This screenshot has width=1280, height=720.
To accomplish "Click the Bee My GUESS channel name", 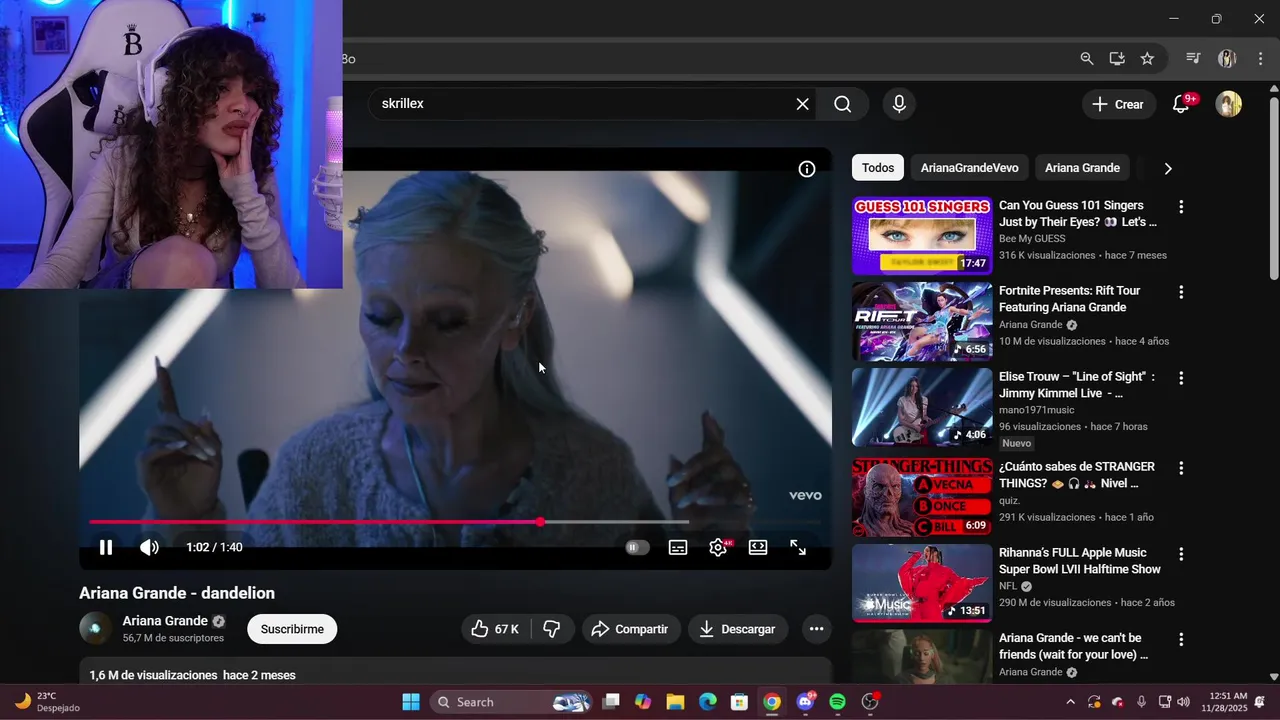I will tap(1032, 239).
